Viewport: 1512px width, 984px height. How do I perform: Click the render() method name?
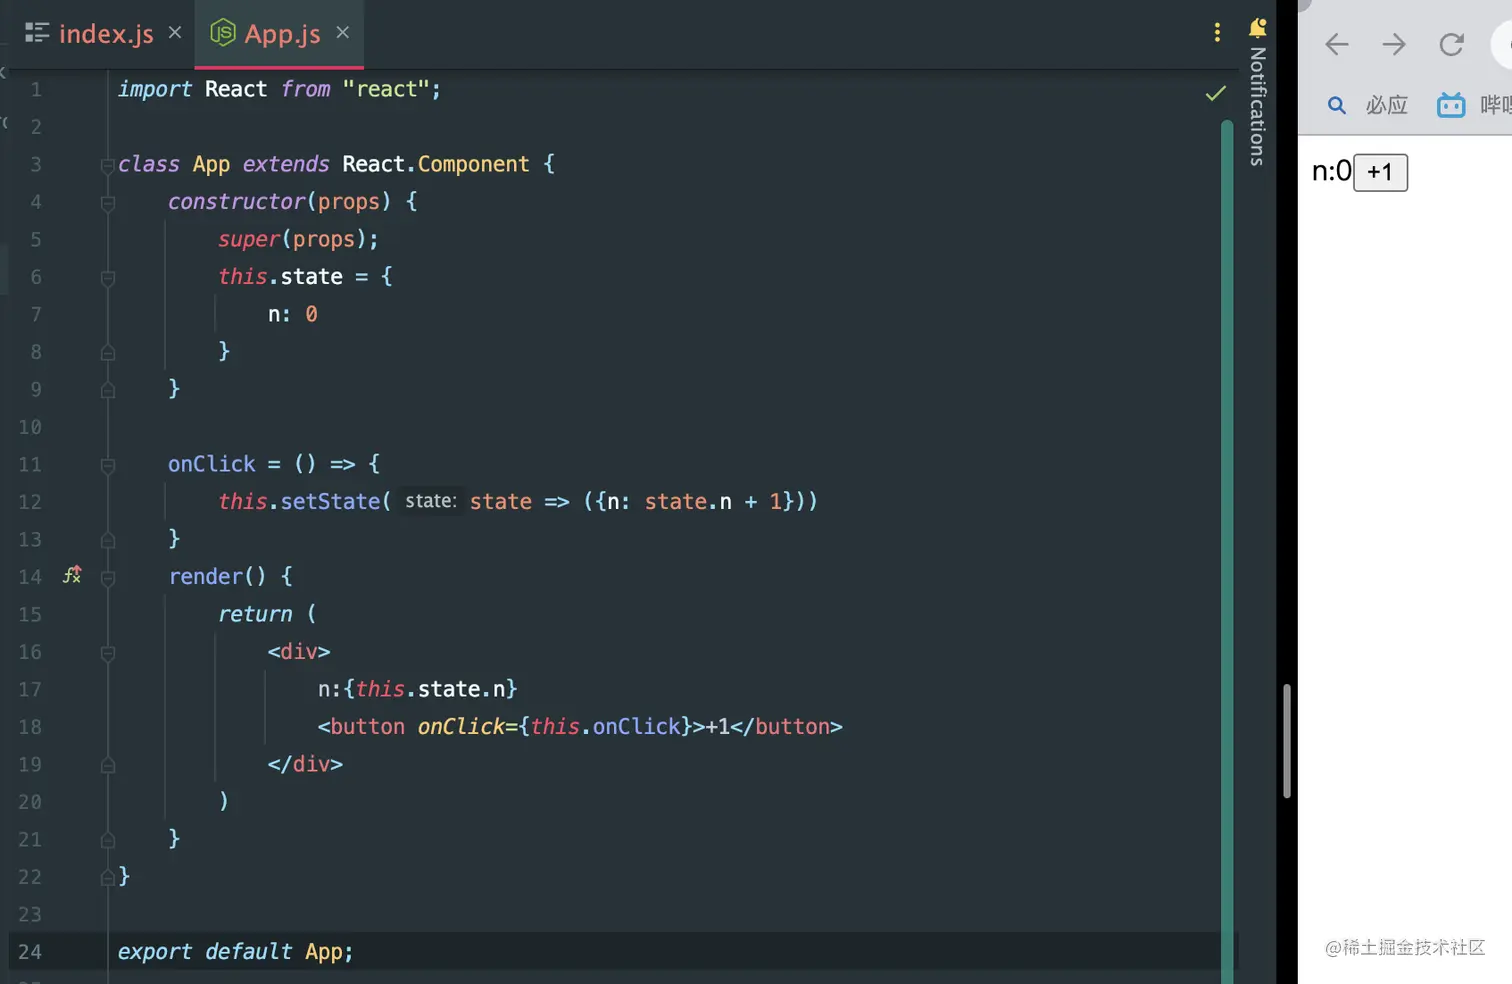click(x=218, y=576)
